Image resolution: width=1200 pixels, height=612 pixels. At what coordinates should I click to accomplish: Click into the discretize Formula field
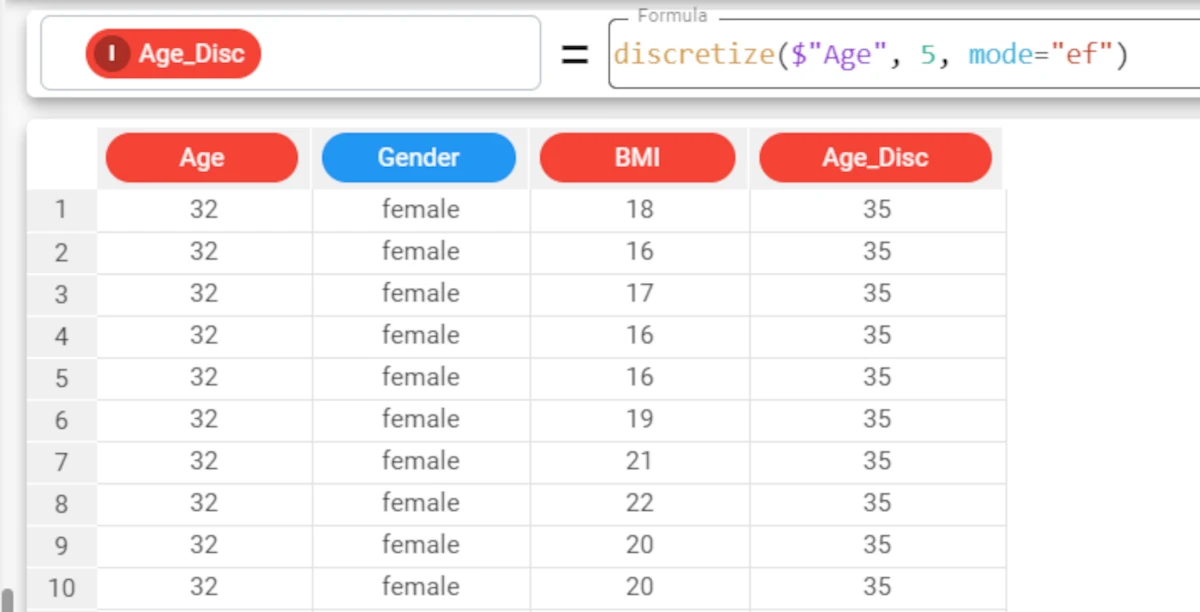904,54
